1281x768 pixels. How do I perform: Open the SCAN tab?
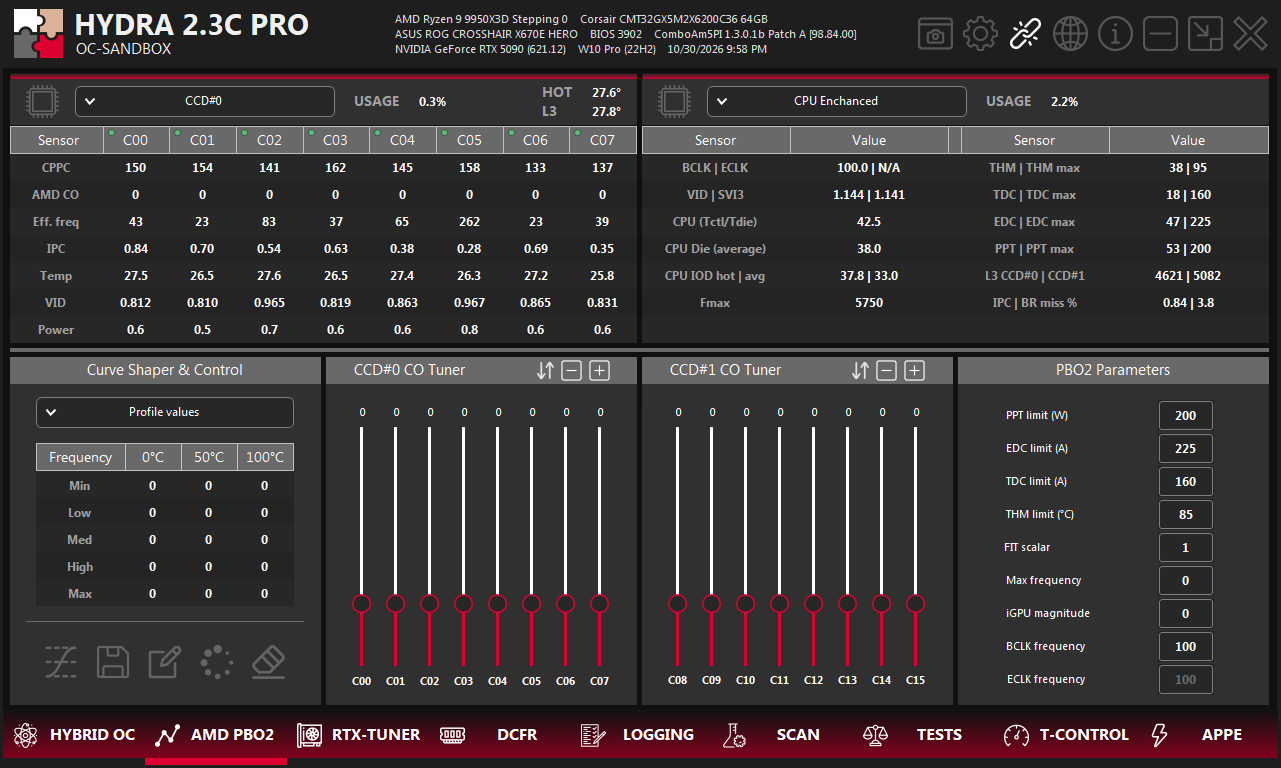pos(771,735)
